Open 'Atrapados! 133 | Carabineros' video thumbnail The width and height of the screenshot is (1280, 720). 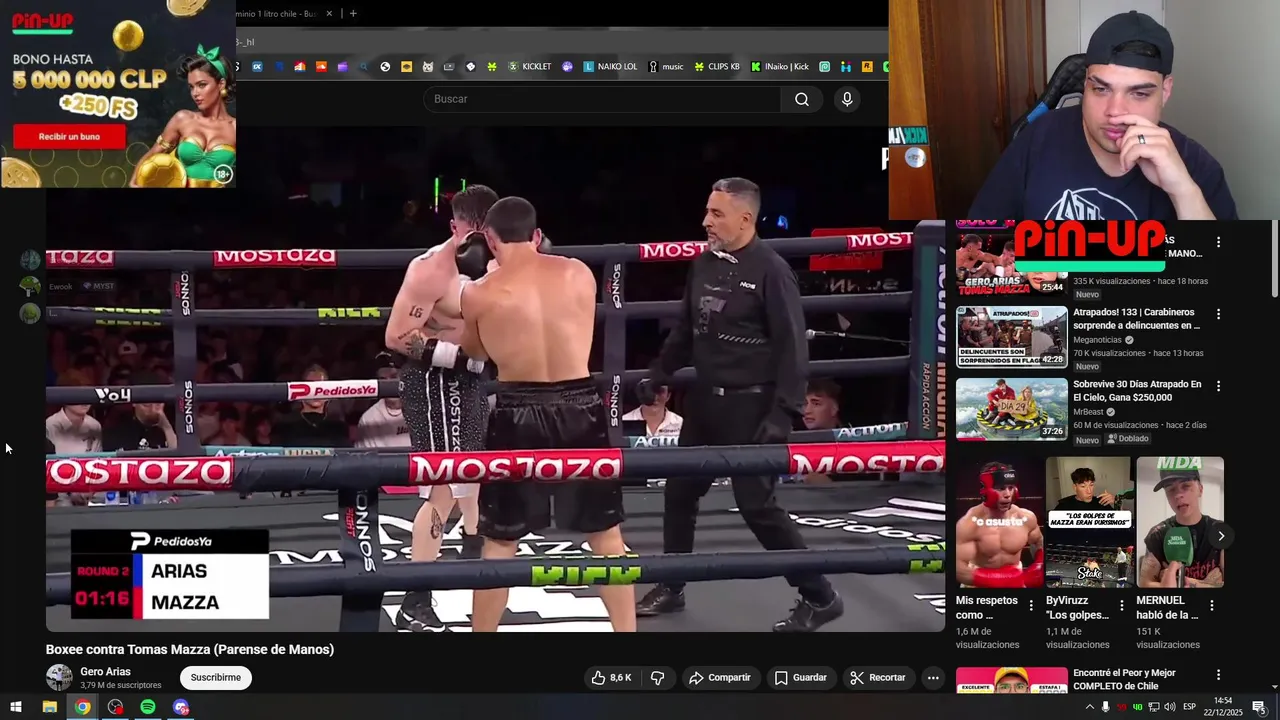point(1011,337)
